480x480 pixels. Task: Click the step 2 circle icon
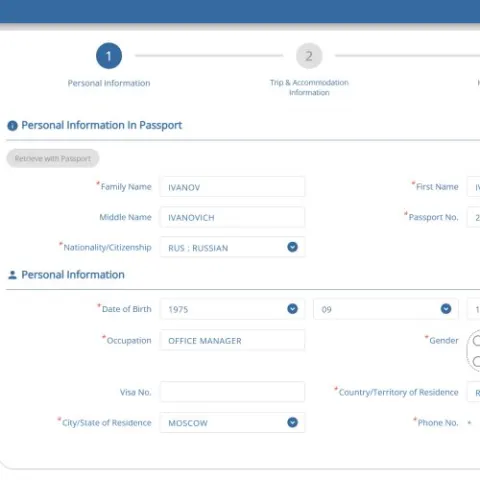[x=309, y=56]
